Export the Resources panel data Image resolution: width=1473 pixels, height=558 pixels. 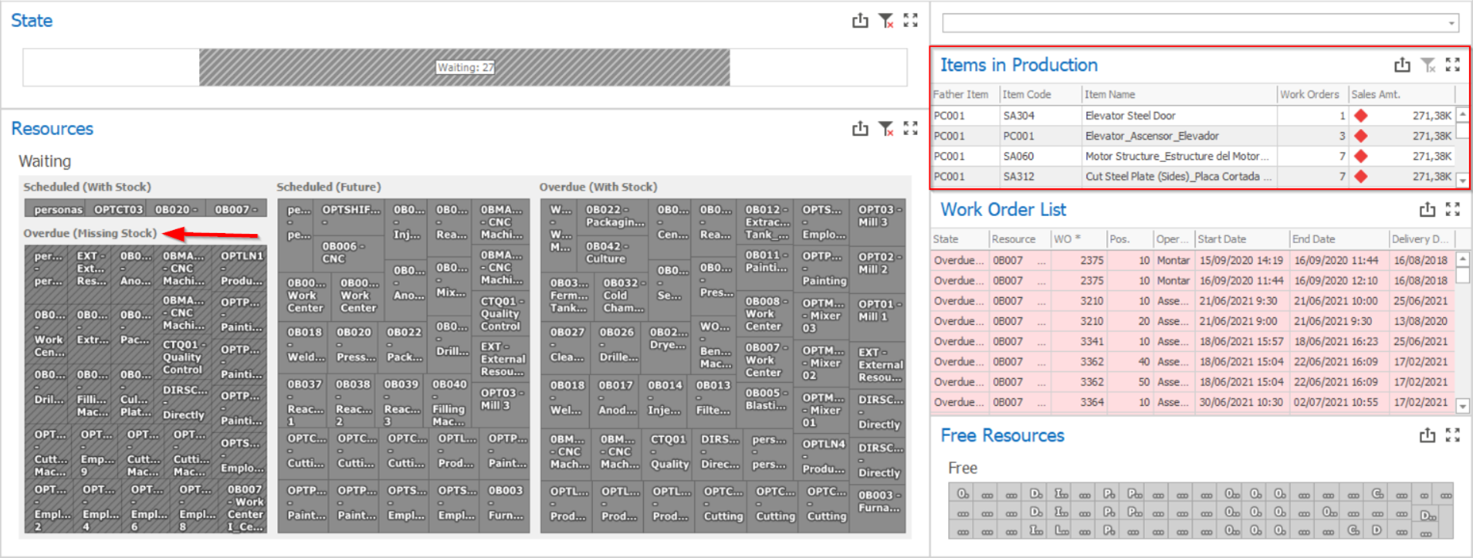pyautogui.click(x=860, y=128)
